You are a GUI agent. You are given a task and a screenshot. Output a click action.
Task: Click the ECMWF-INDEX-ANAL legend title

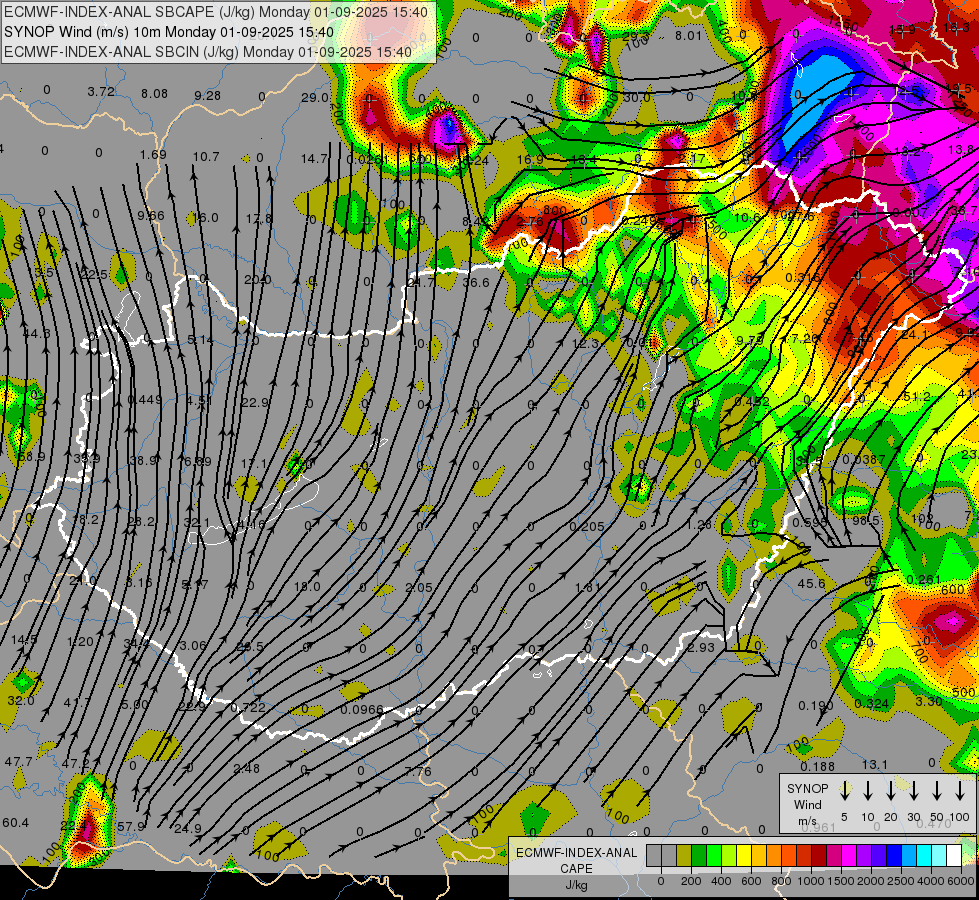pos(576,853)
